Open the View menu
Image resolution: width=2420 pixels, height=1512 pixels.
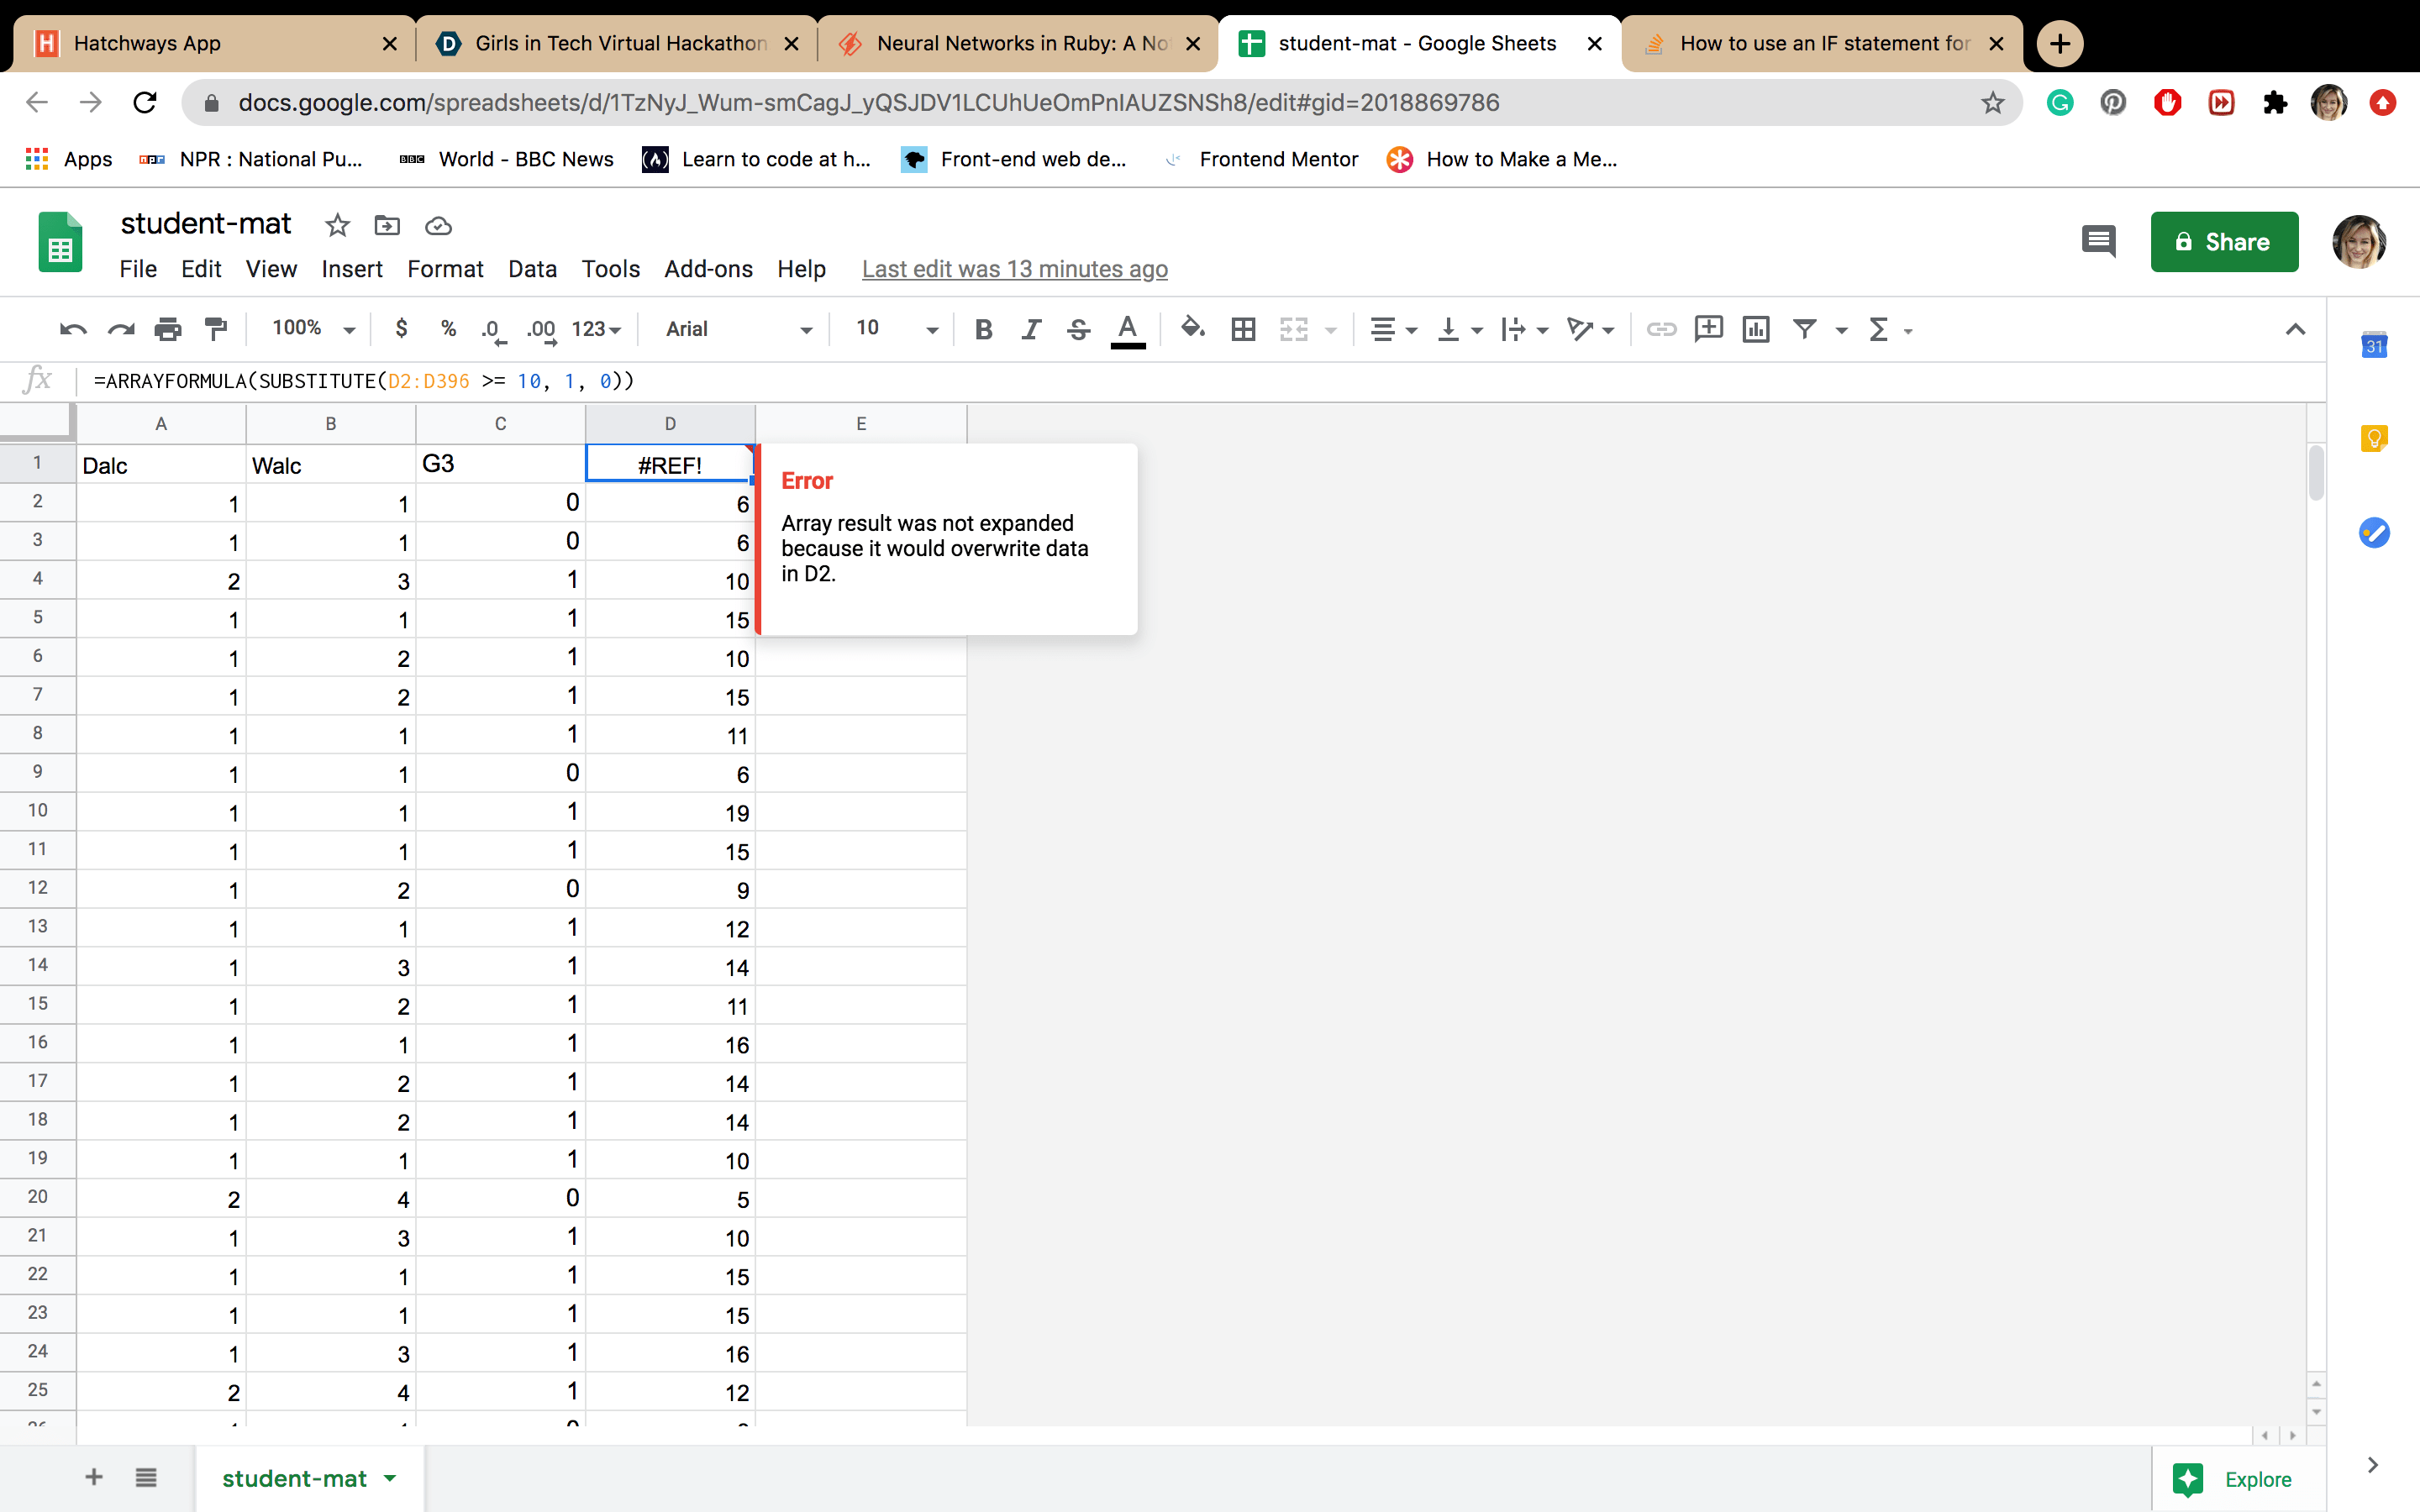pyautogui.click(x=271, y=269)
